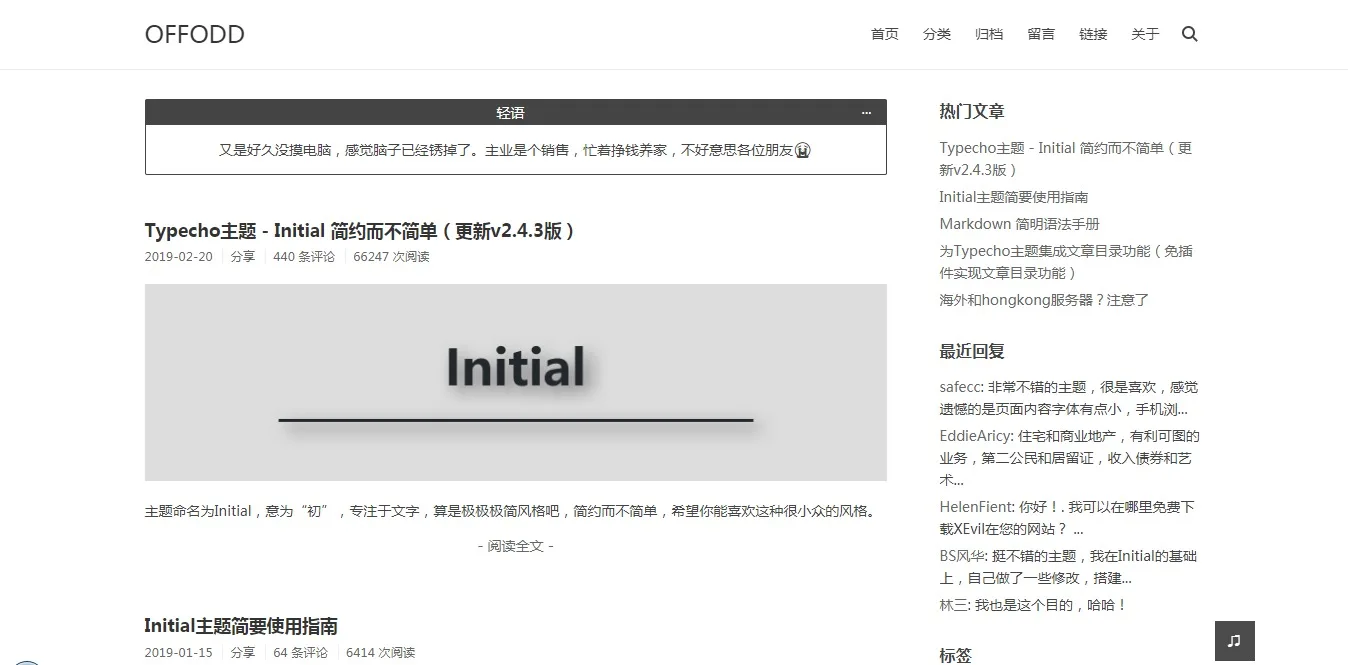Click the OFFODD site logo
The height and width of the screenshot is (665, 1348).
(194, 33)
